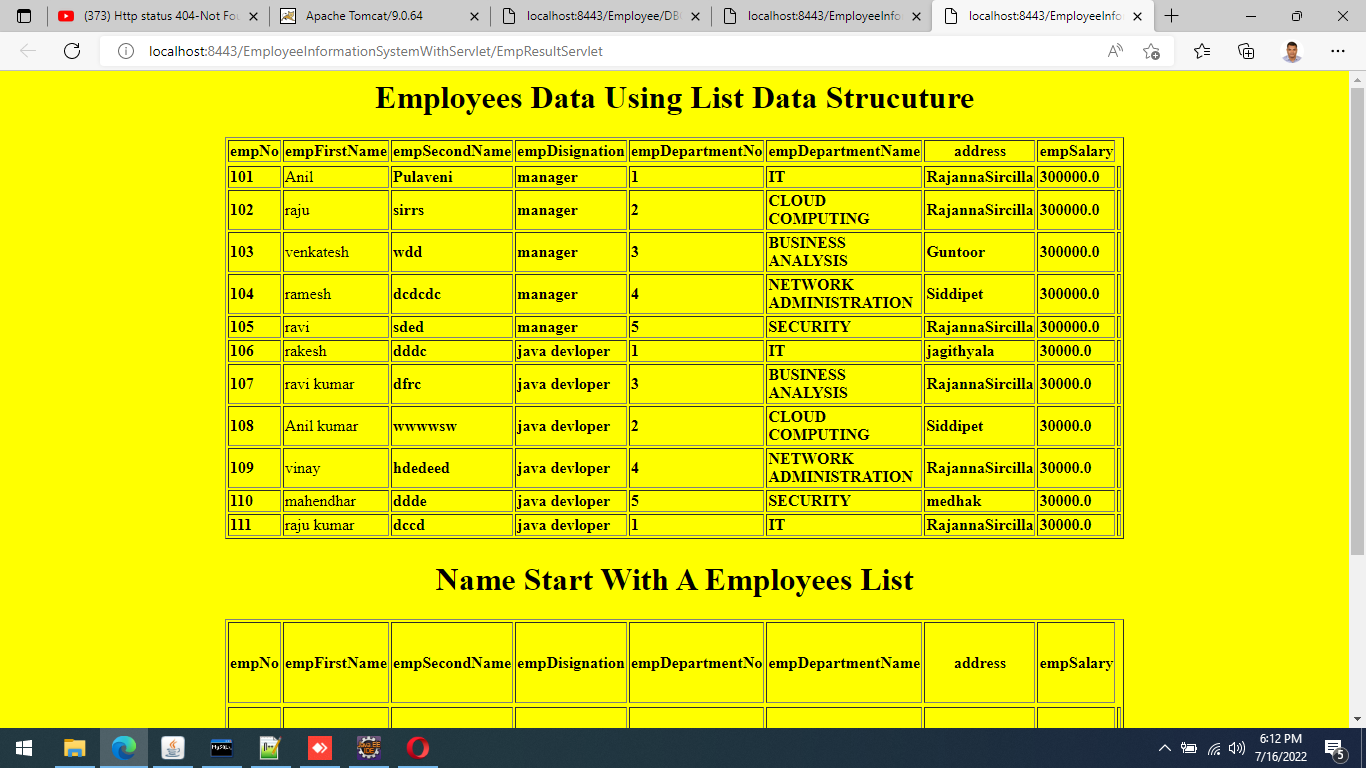Click the volume speaker icon in tray

[1237, 748]
